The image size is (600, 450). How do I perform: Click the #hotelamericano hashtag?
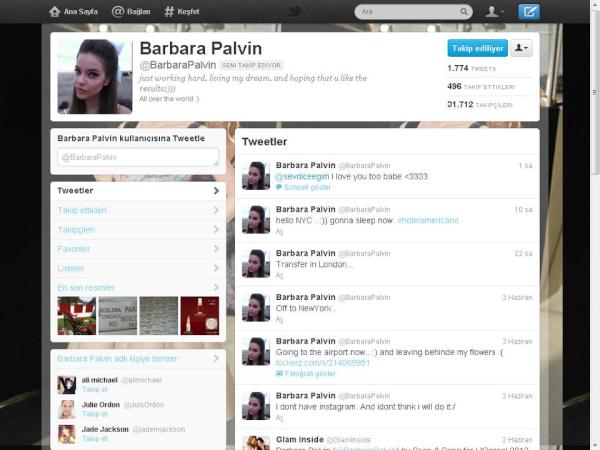click(x=428, y=220)
